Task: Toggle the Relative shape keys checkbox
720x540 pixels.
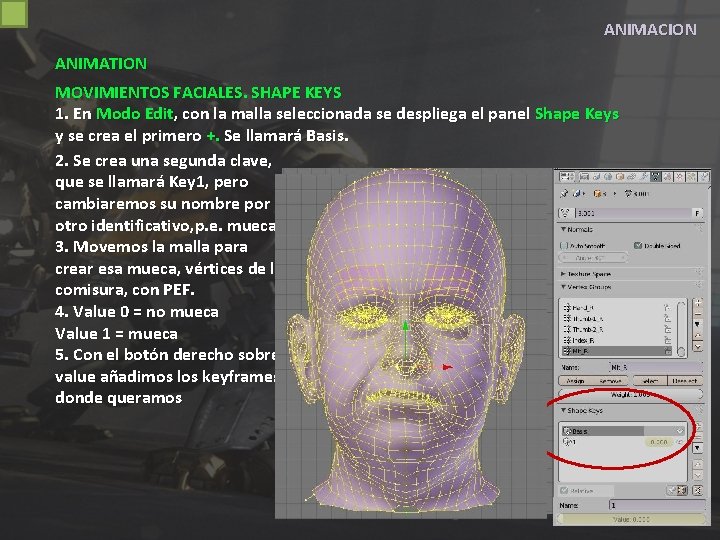Action: pos(564,491)
